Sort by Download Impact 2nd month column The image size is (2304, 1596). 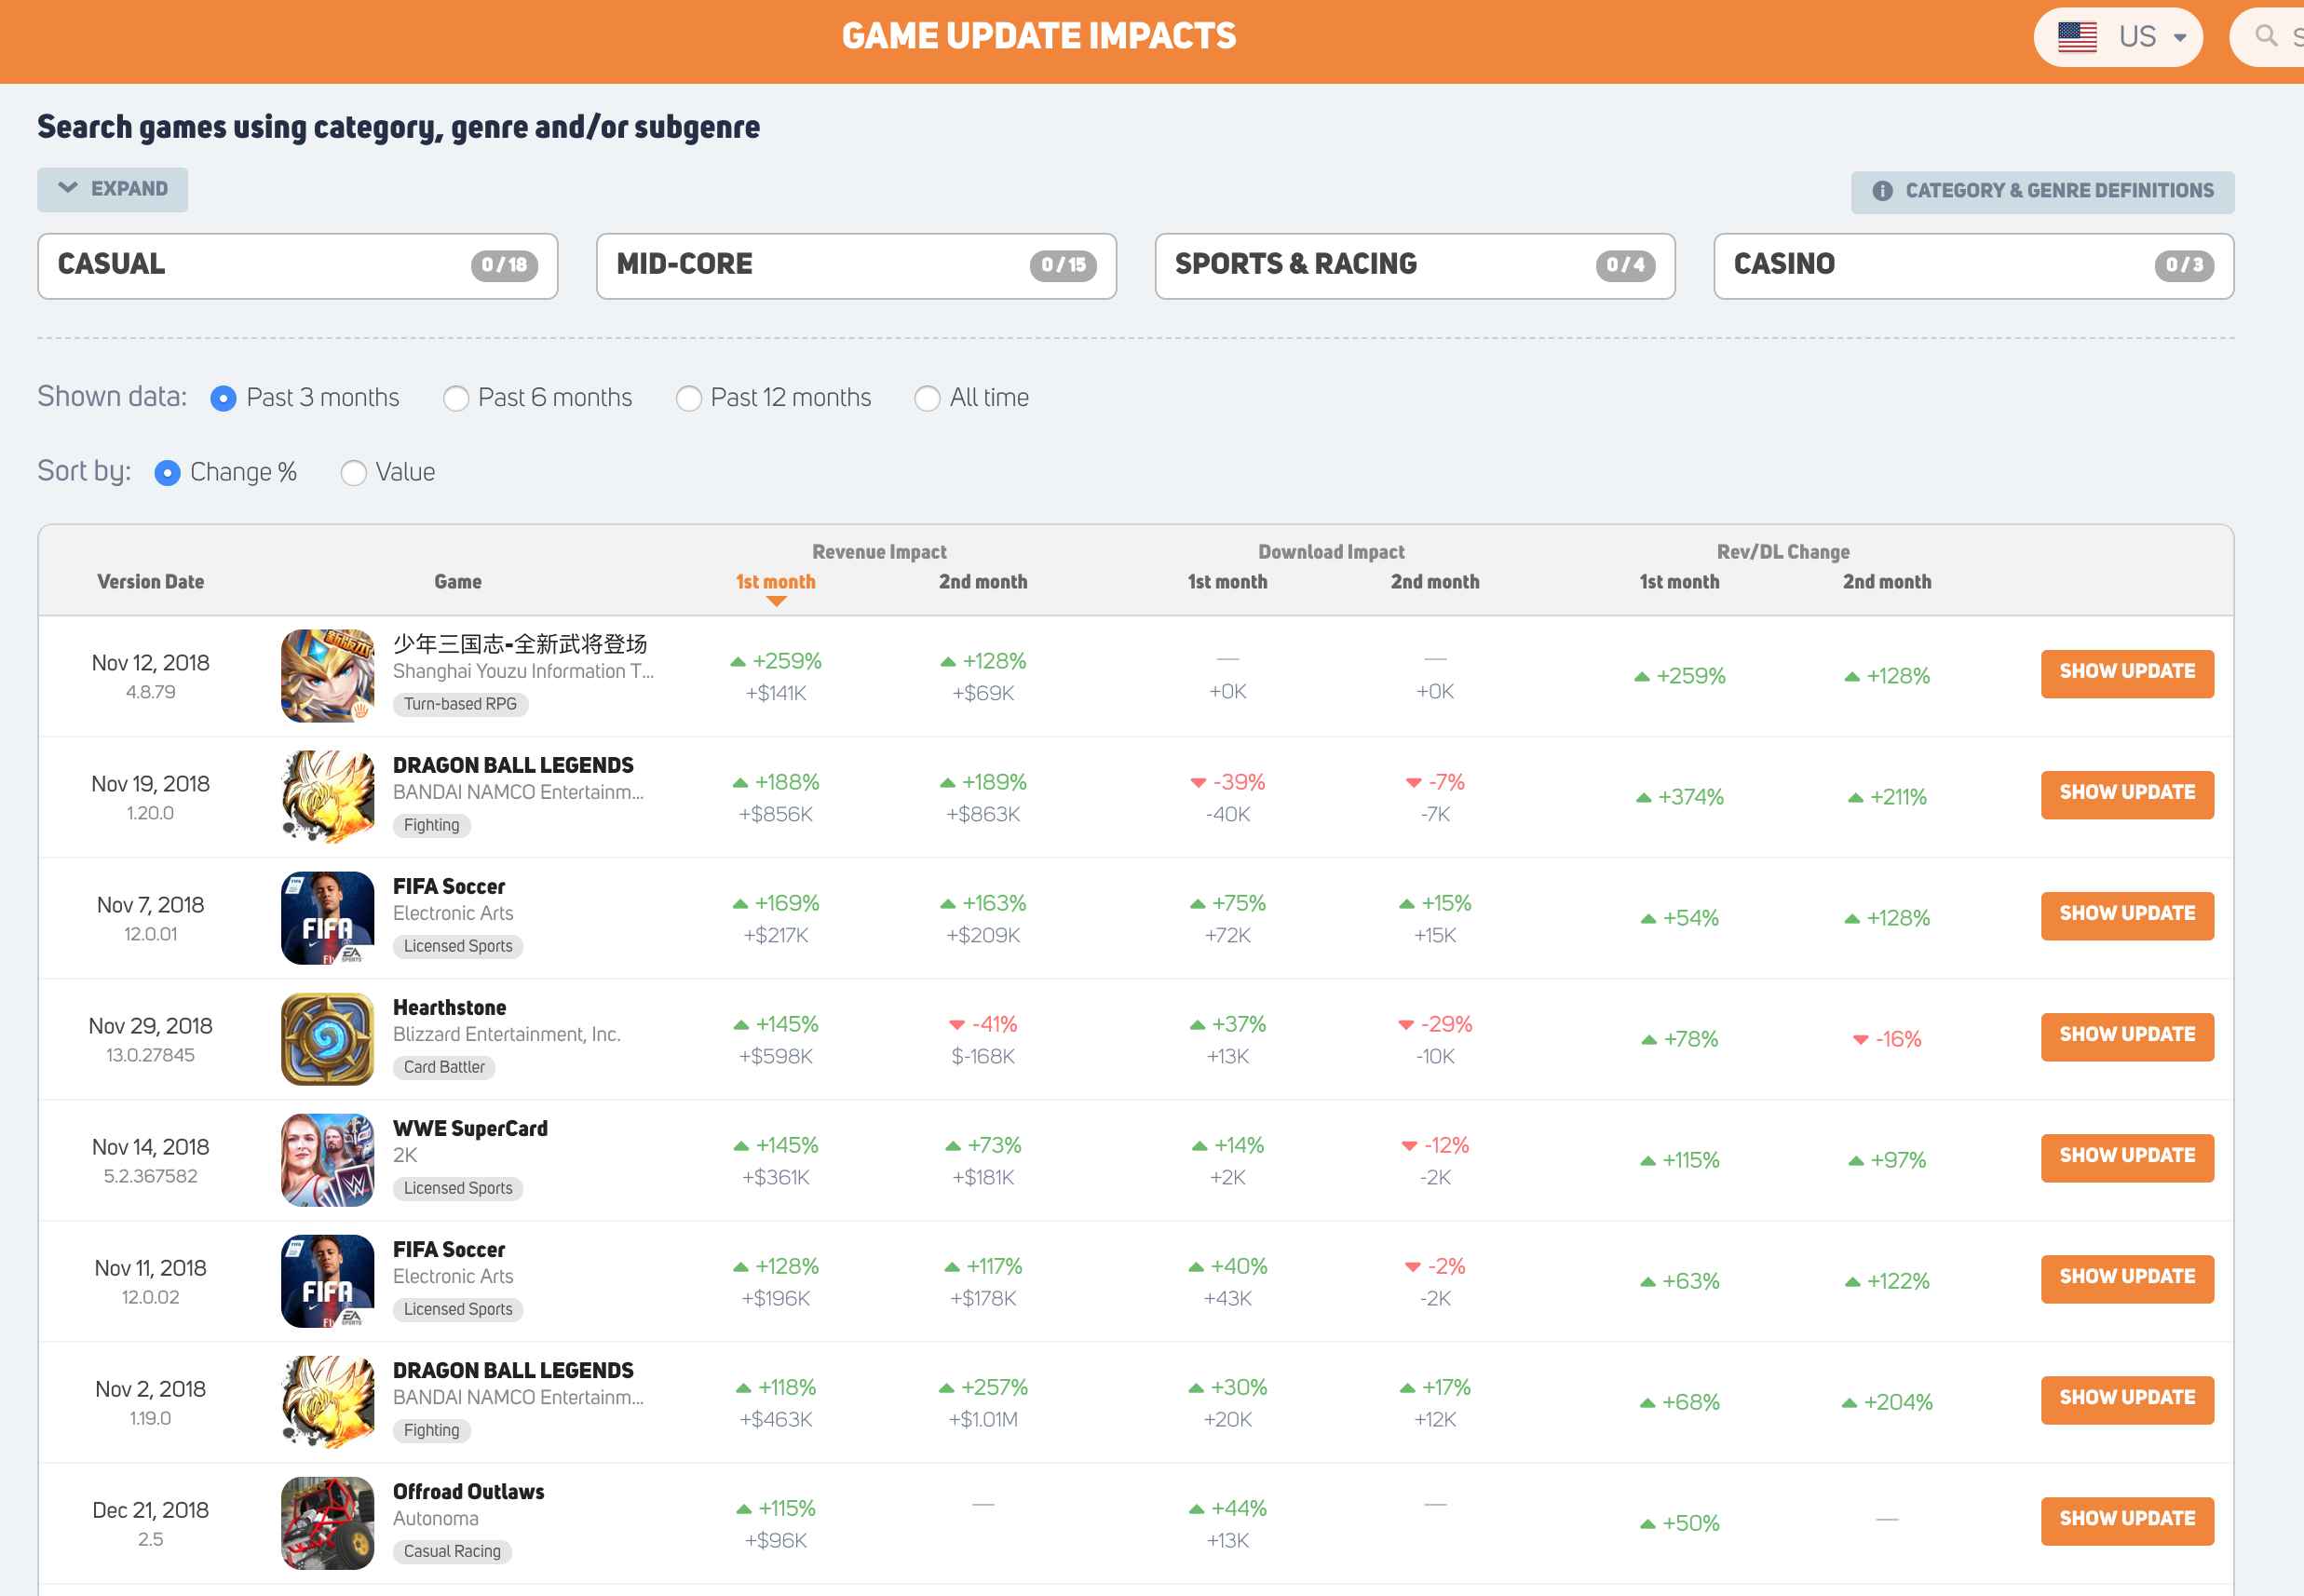tap(1435, 582)
